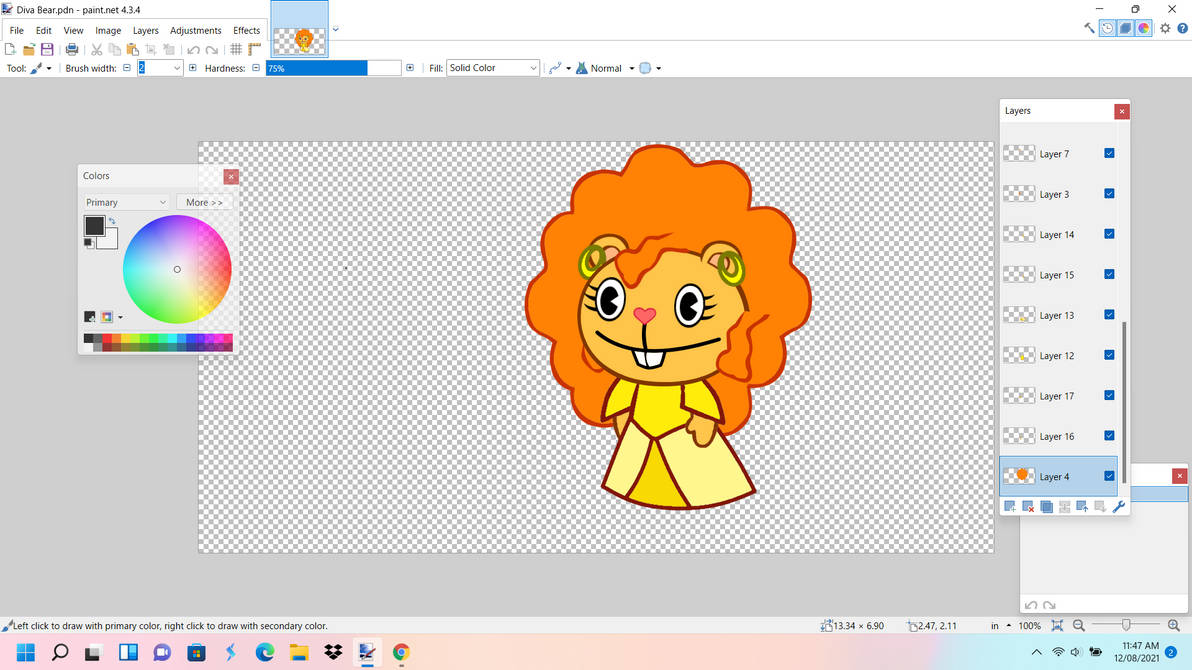Open the Fill Solid Color dropdown
The image size is (1192, 670).
pyautogui.click(x=493, y=68)
